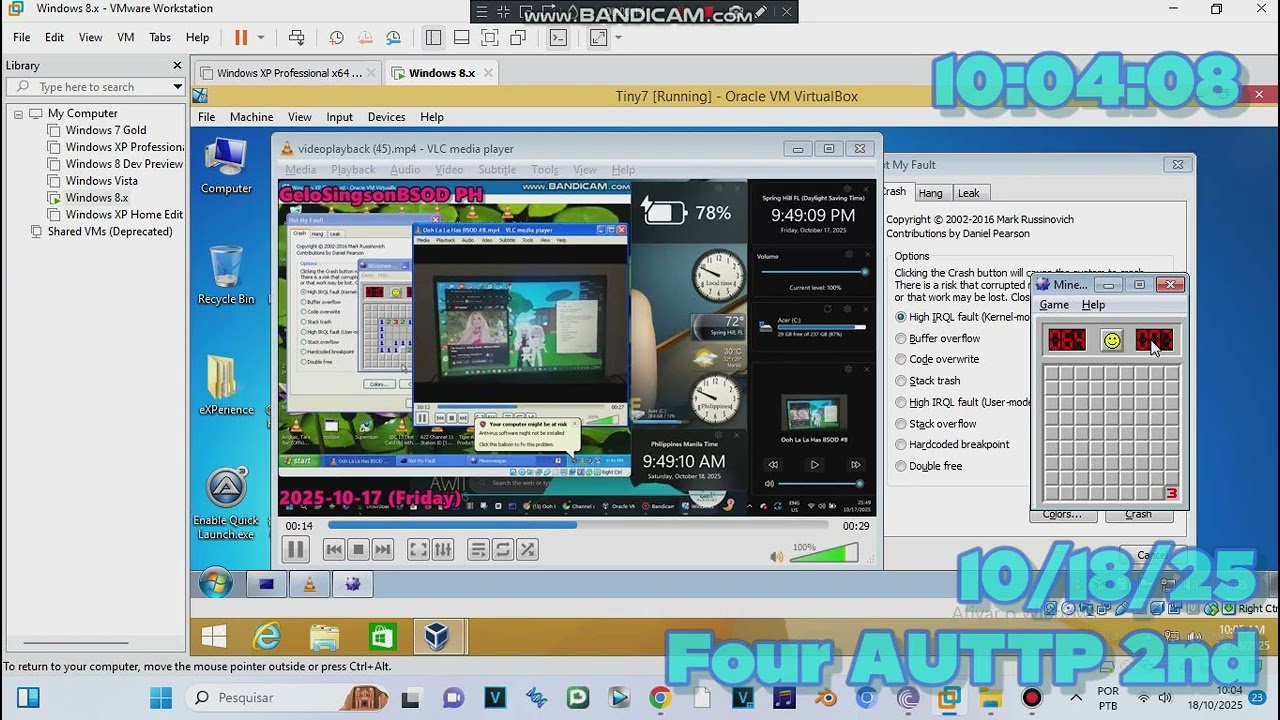The height and width of the screenshot is (720, 1280).
Task: Enter VMware full screen mode icon
Action: (x=489, y=38)
